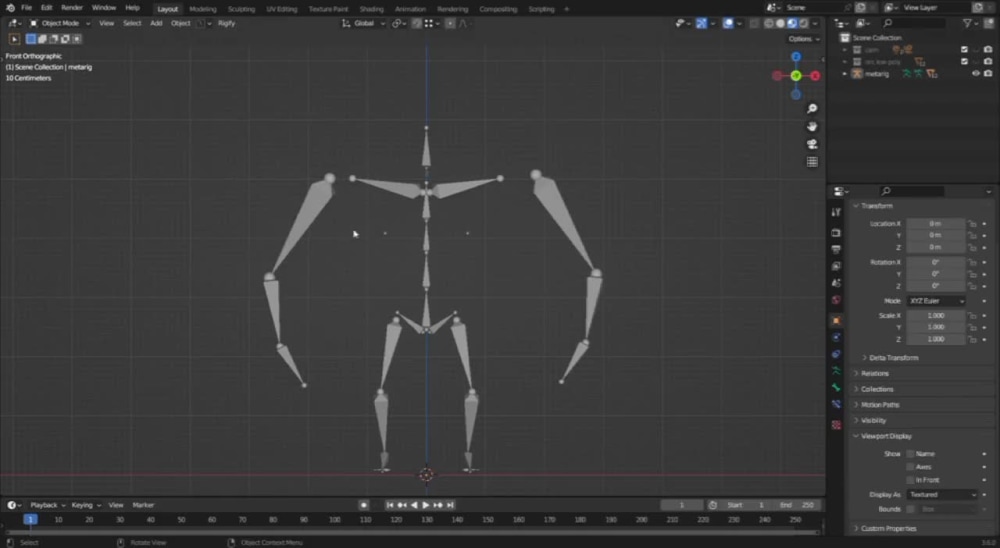Switch to the Sculpting workspace tab
Image resolution: width=1000 pixels, height=548 pixels.
coord(241,9)
